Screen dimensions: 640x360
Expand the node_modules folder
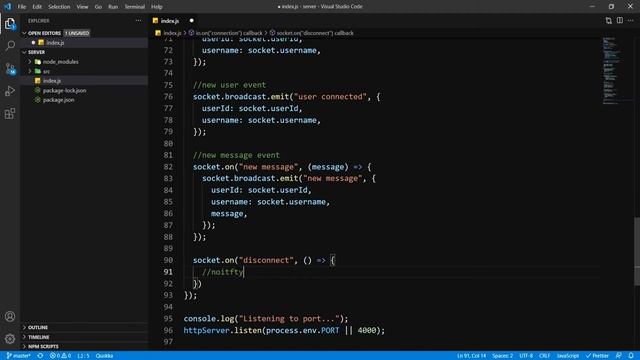pyautogui.click(x=30, y=62)
